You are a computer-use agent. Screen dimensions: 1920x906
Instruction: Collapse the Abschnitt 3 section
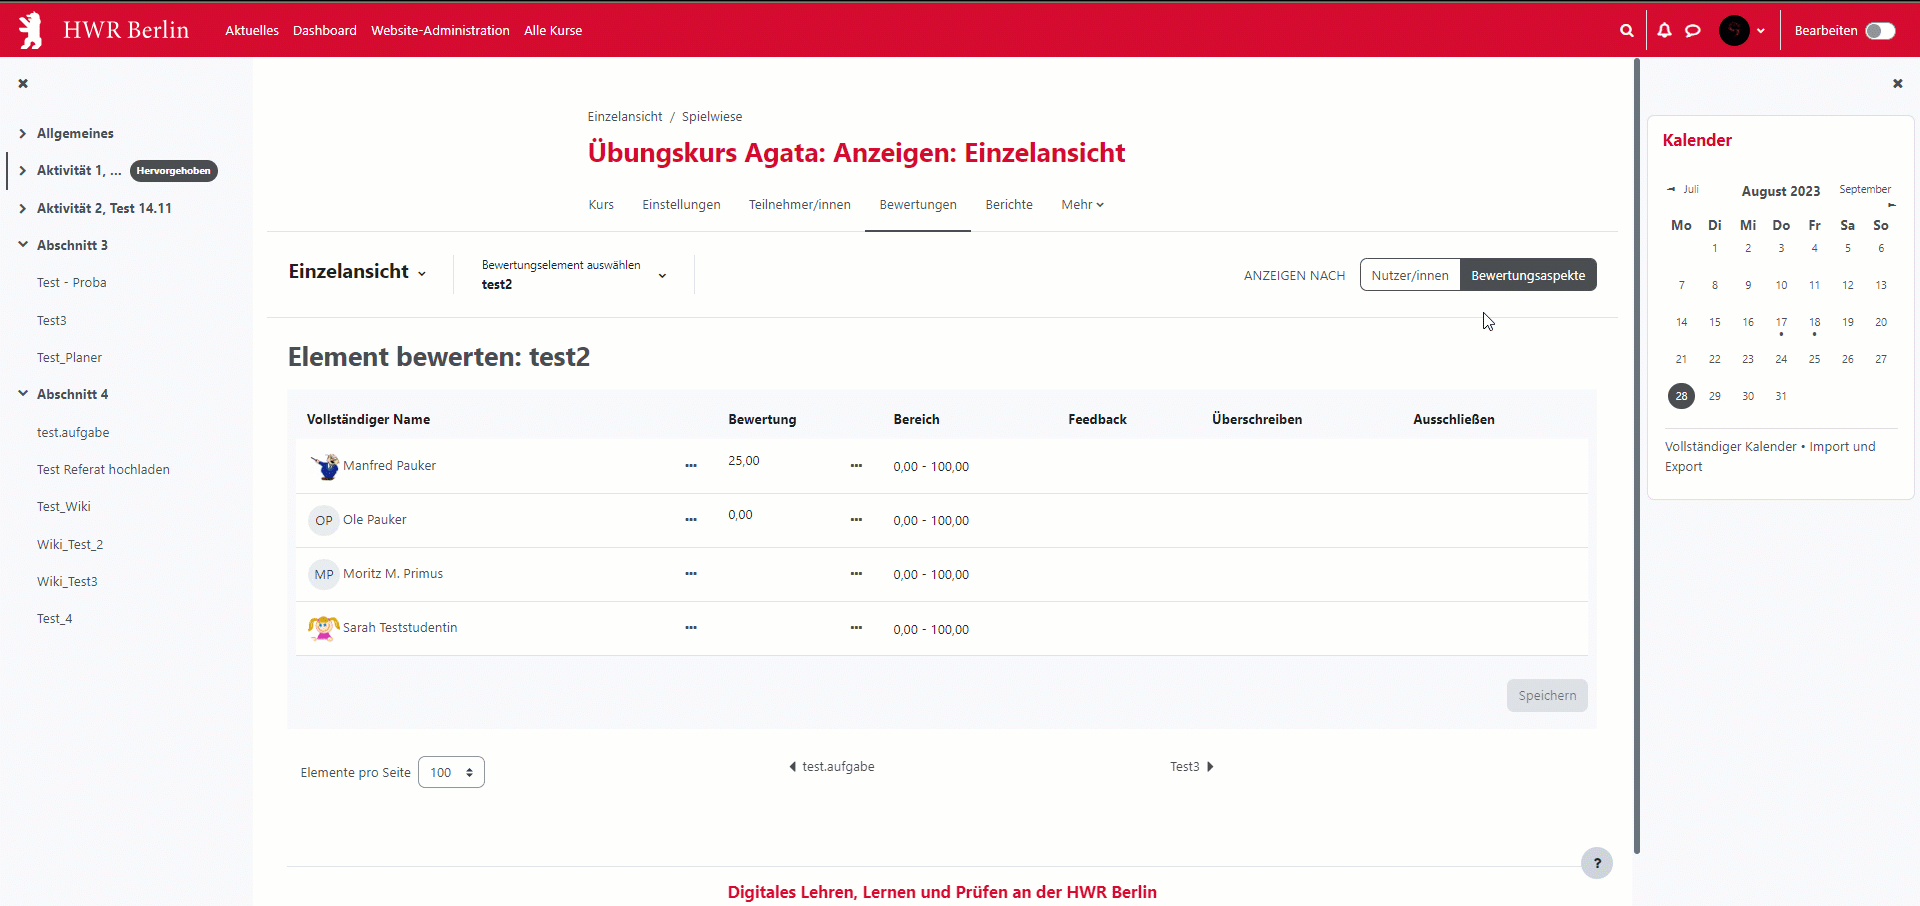[23, 245]
